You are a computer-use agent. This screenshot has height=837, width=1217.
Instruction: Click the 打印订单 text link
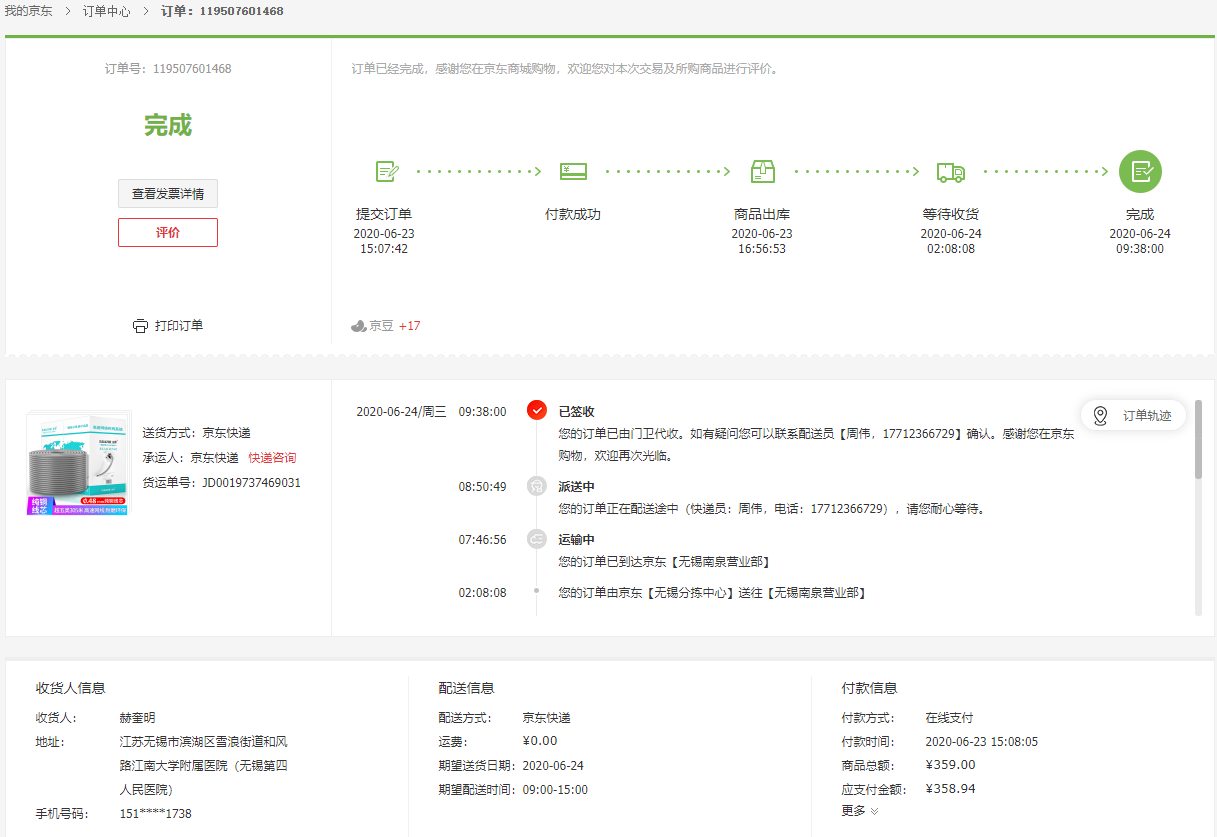tap(179, 326)
